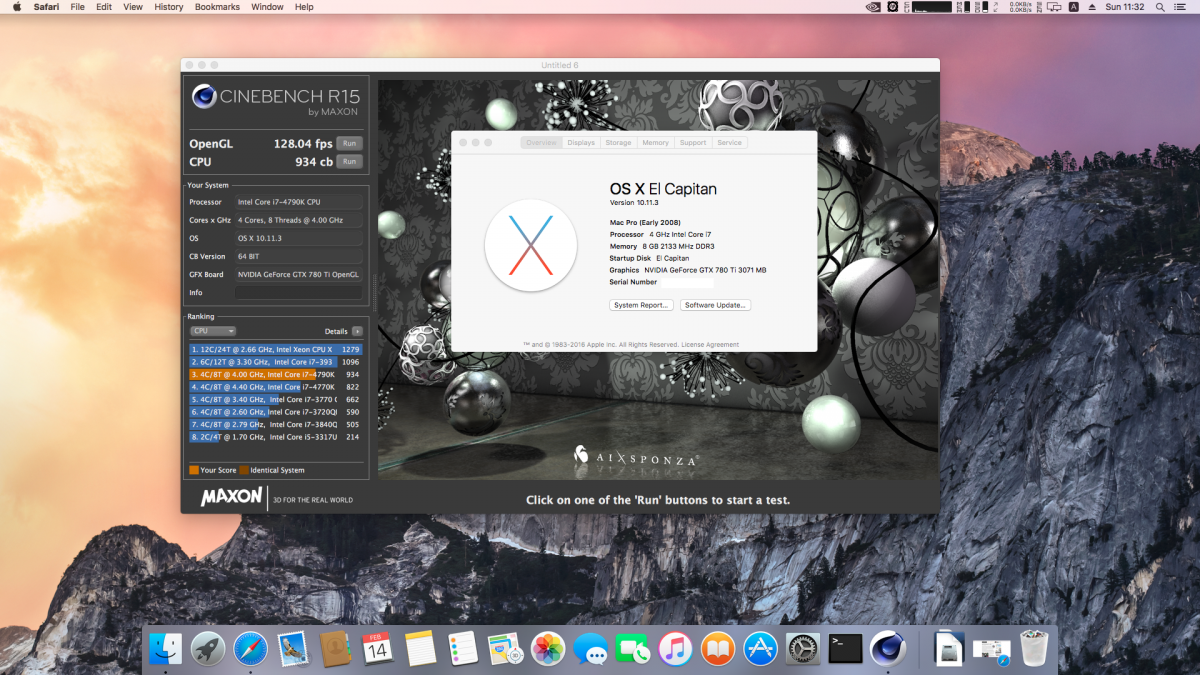Screen dimensions: 1200x675
Task: Switch to Service tab in About This Mac
Action: [730, 143]
